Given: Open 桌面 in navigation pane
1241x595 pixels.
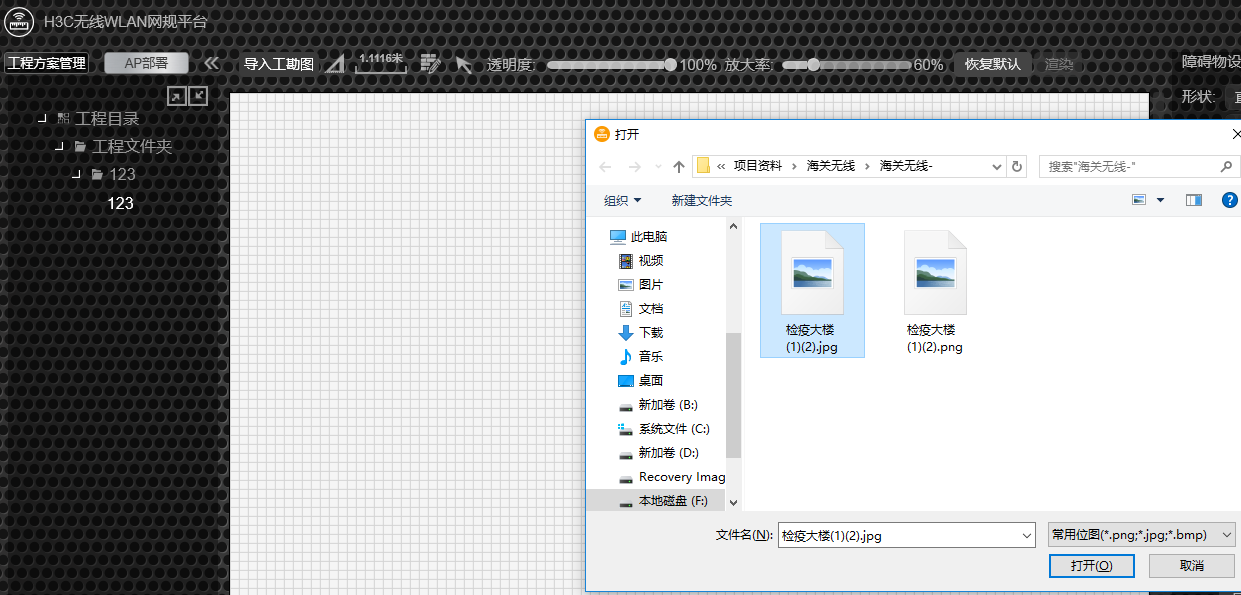Looking at the screenshot, I should (x=640, y=380).
